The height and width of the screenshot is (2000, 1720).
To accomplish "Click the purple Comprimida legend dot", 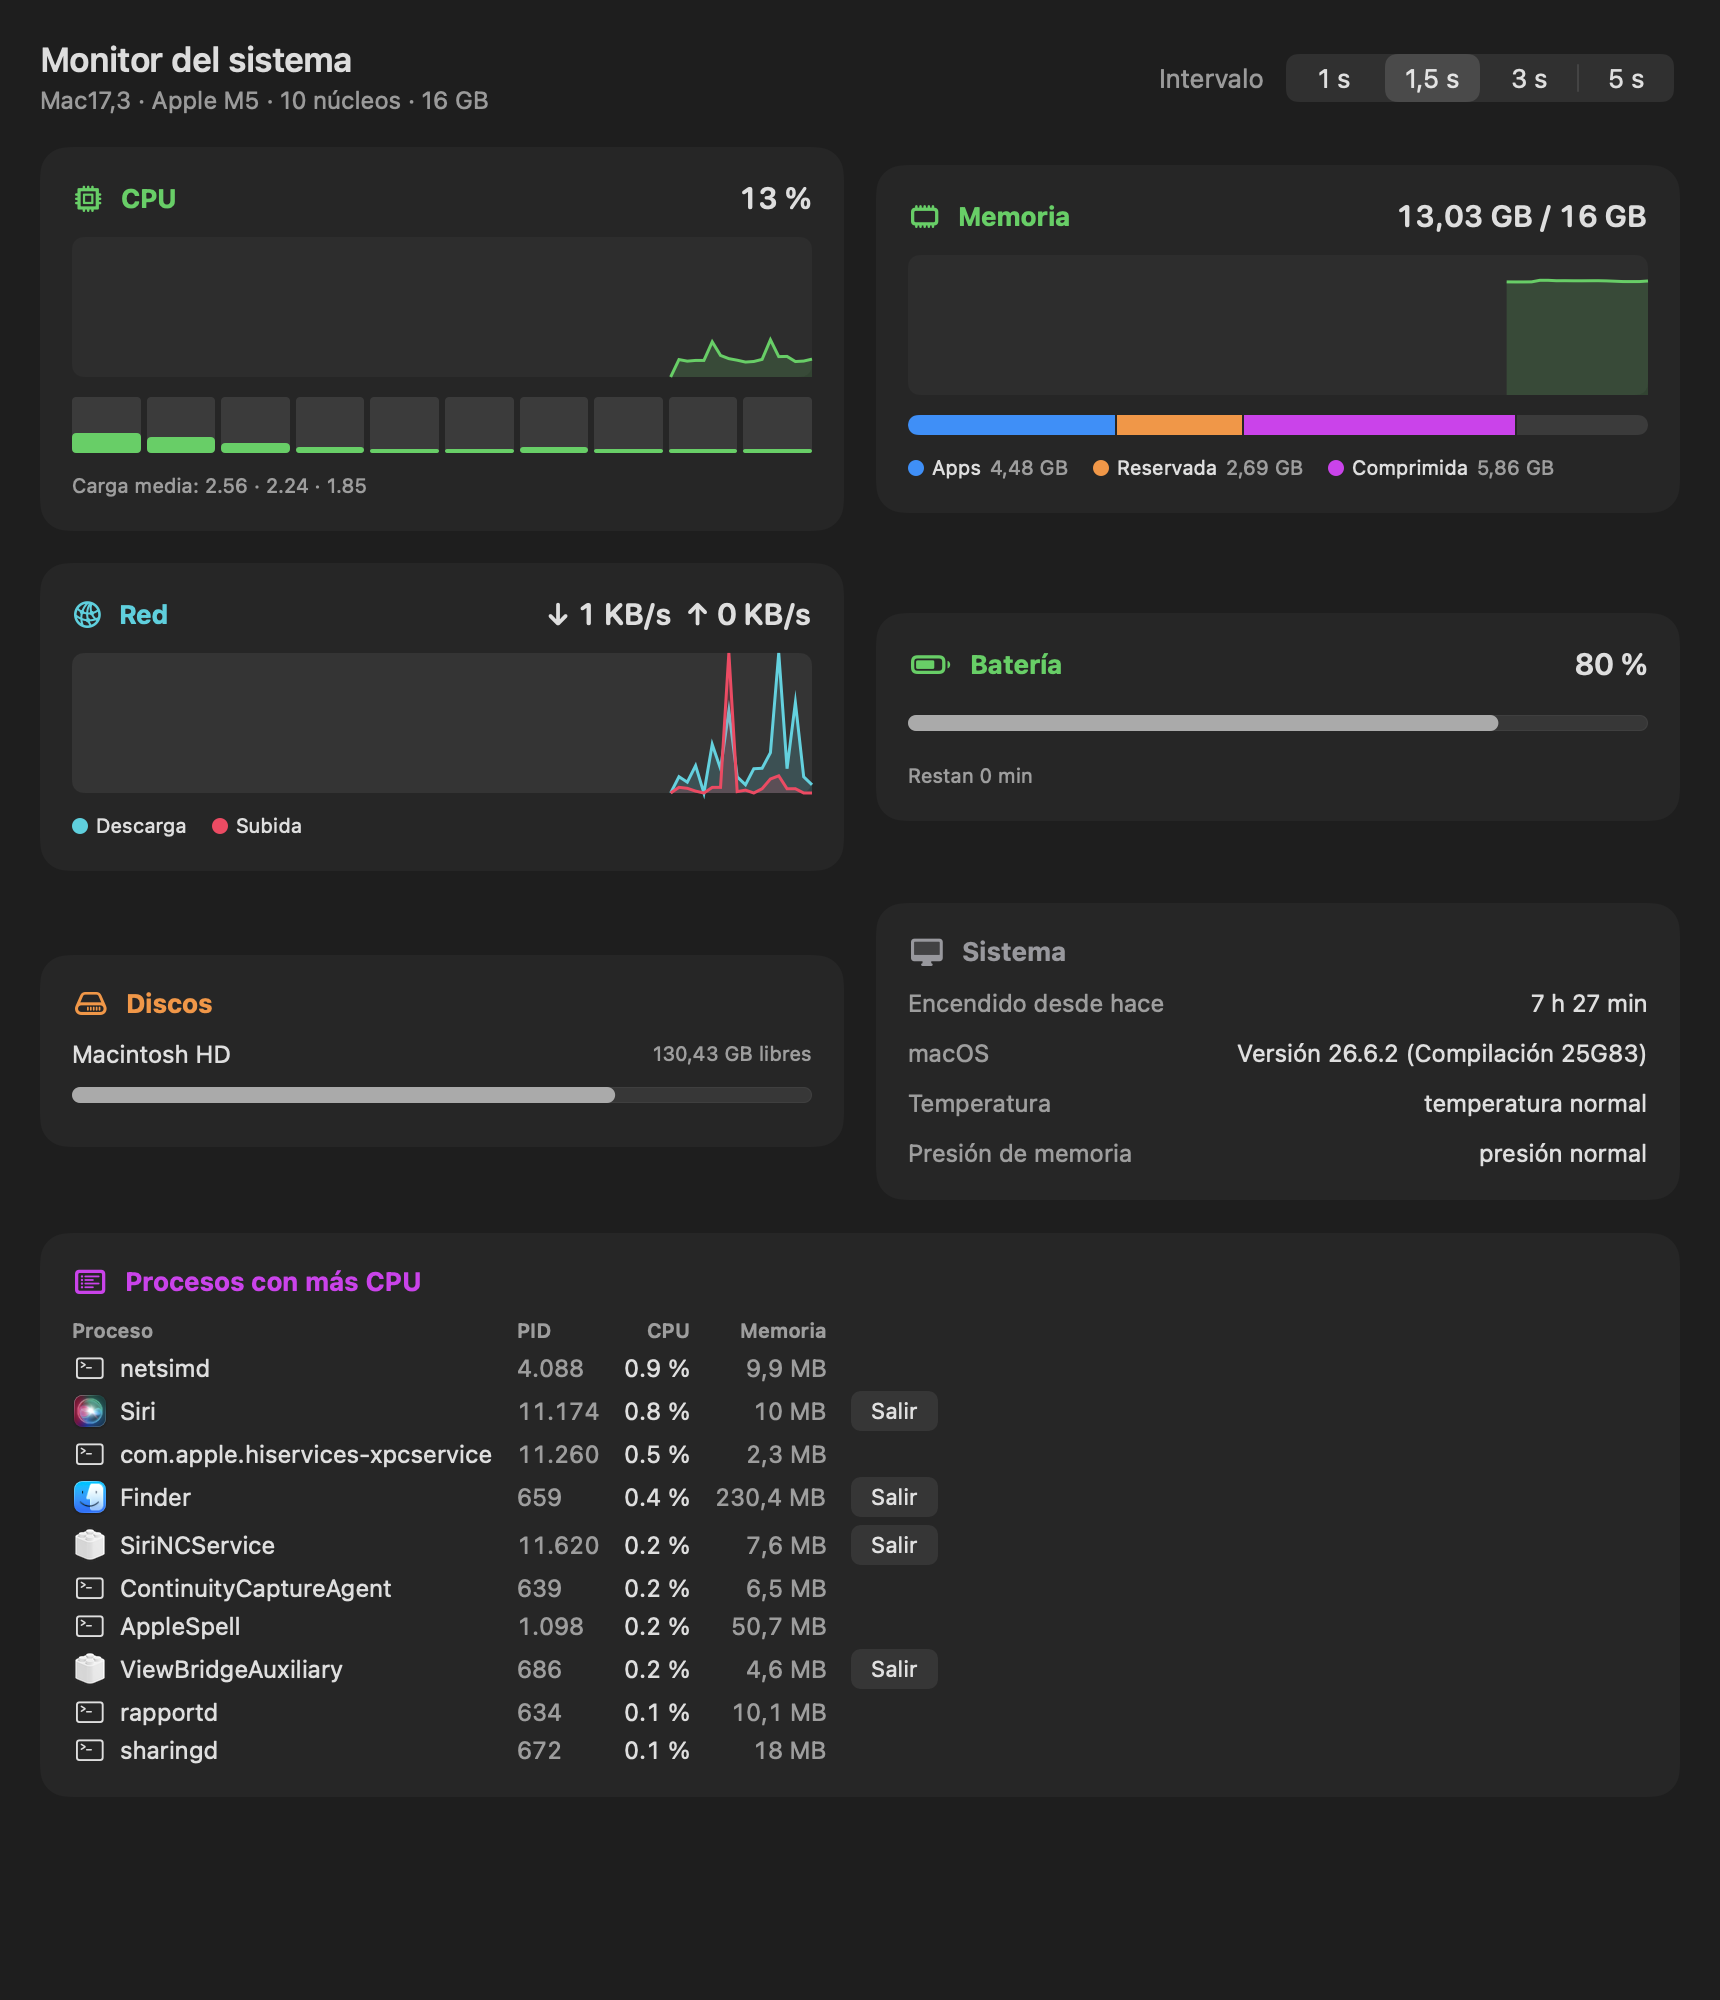I will [x=1336, y=468].
